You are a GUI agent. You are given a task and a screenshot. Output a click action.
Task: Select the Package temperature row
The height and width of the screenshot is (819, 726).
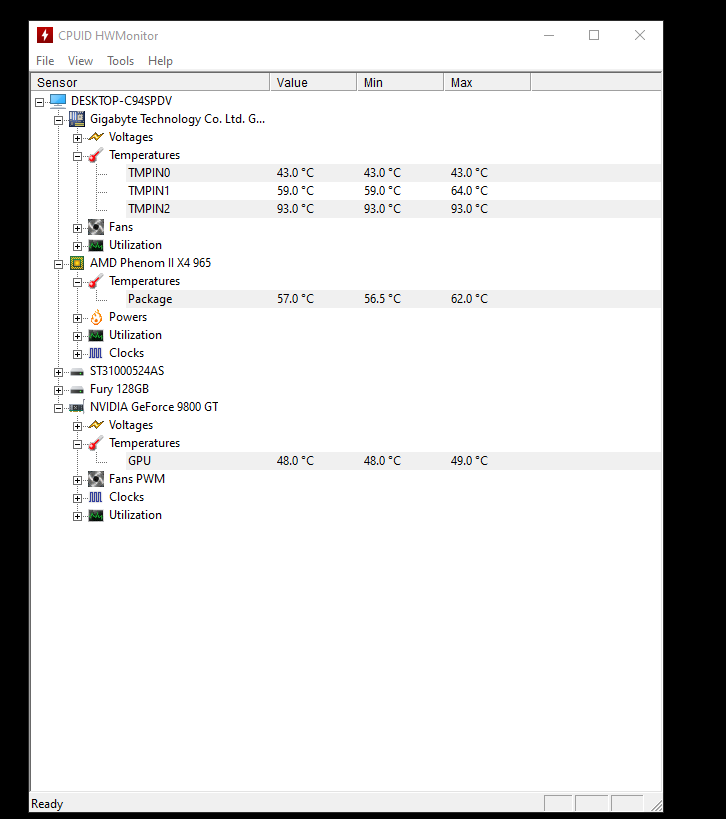tap(394, 299)
